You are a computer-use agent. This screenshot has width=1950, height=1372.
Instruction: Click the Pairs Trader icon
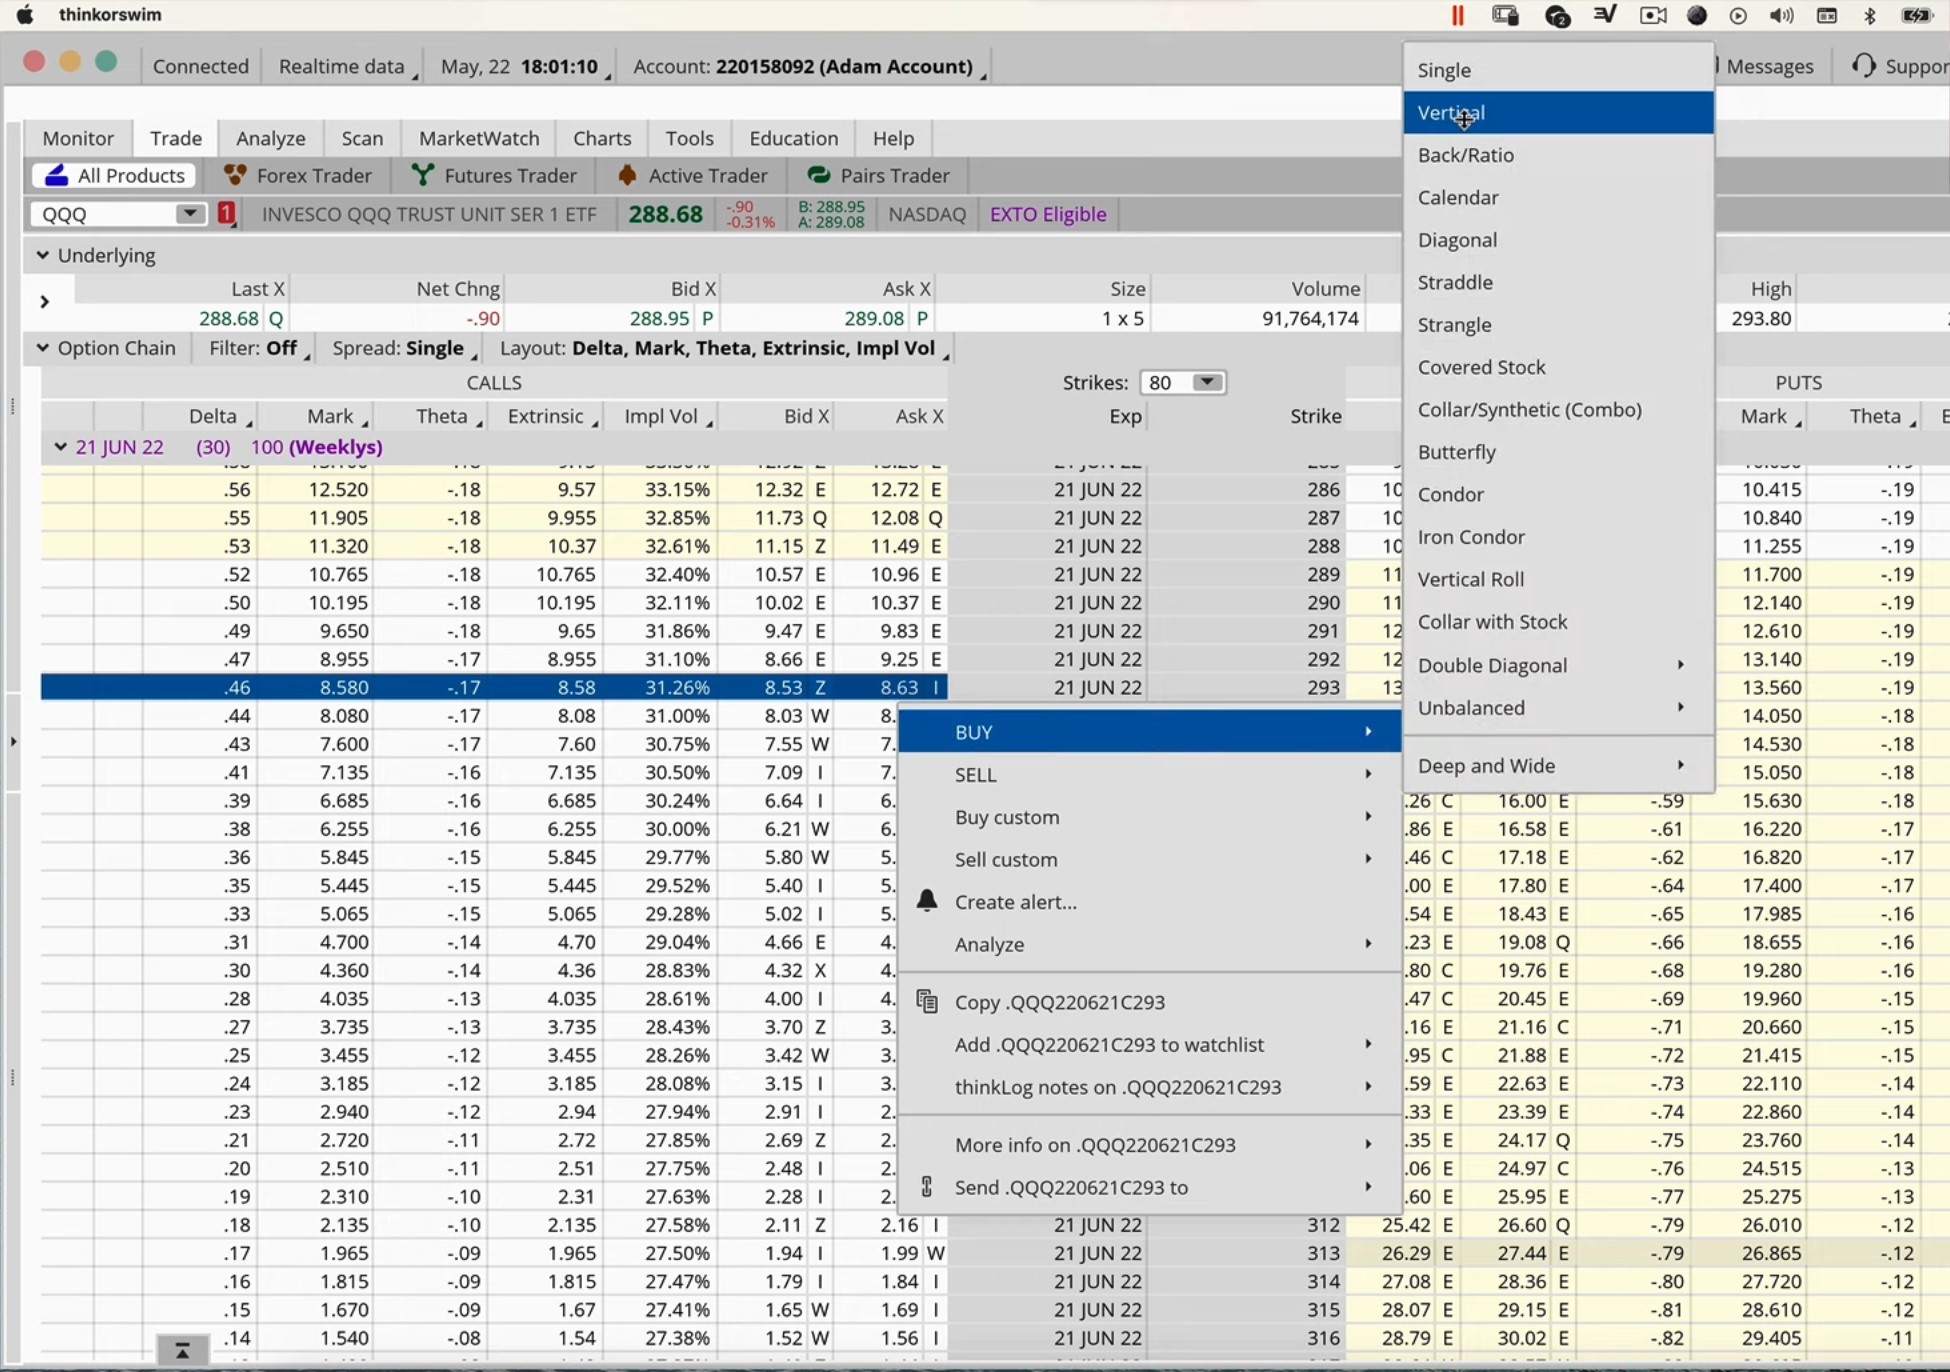tap(819, 175)
